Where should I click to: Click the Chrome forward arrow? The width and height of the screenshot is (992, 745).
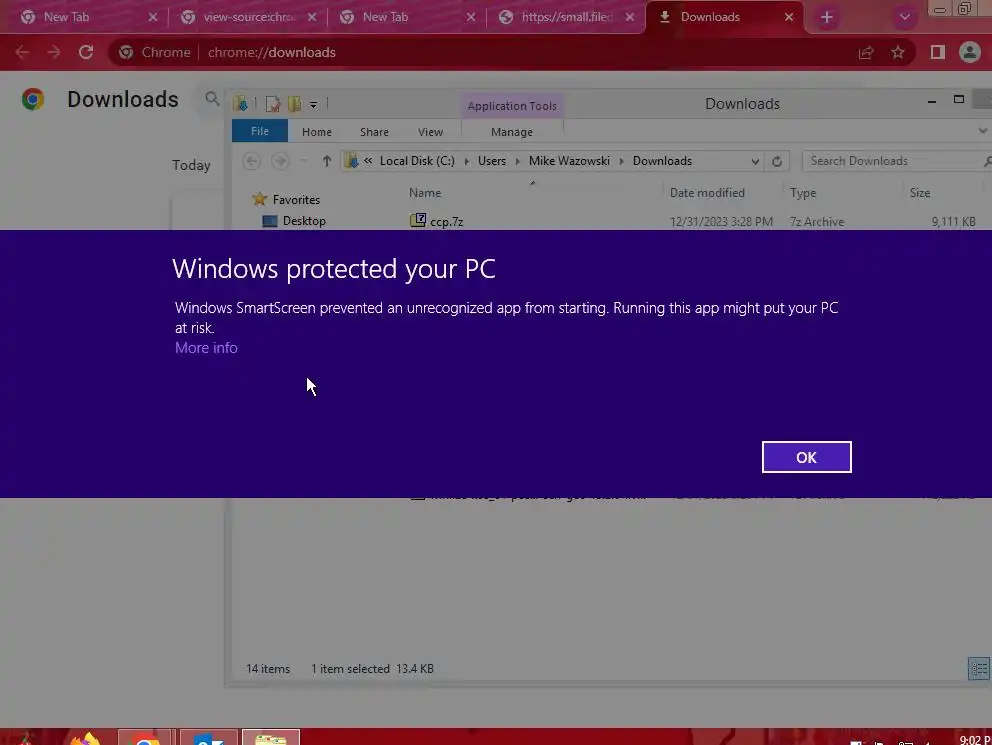coord(54,52)
